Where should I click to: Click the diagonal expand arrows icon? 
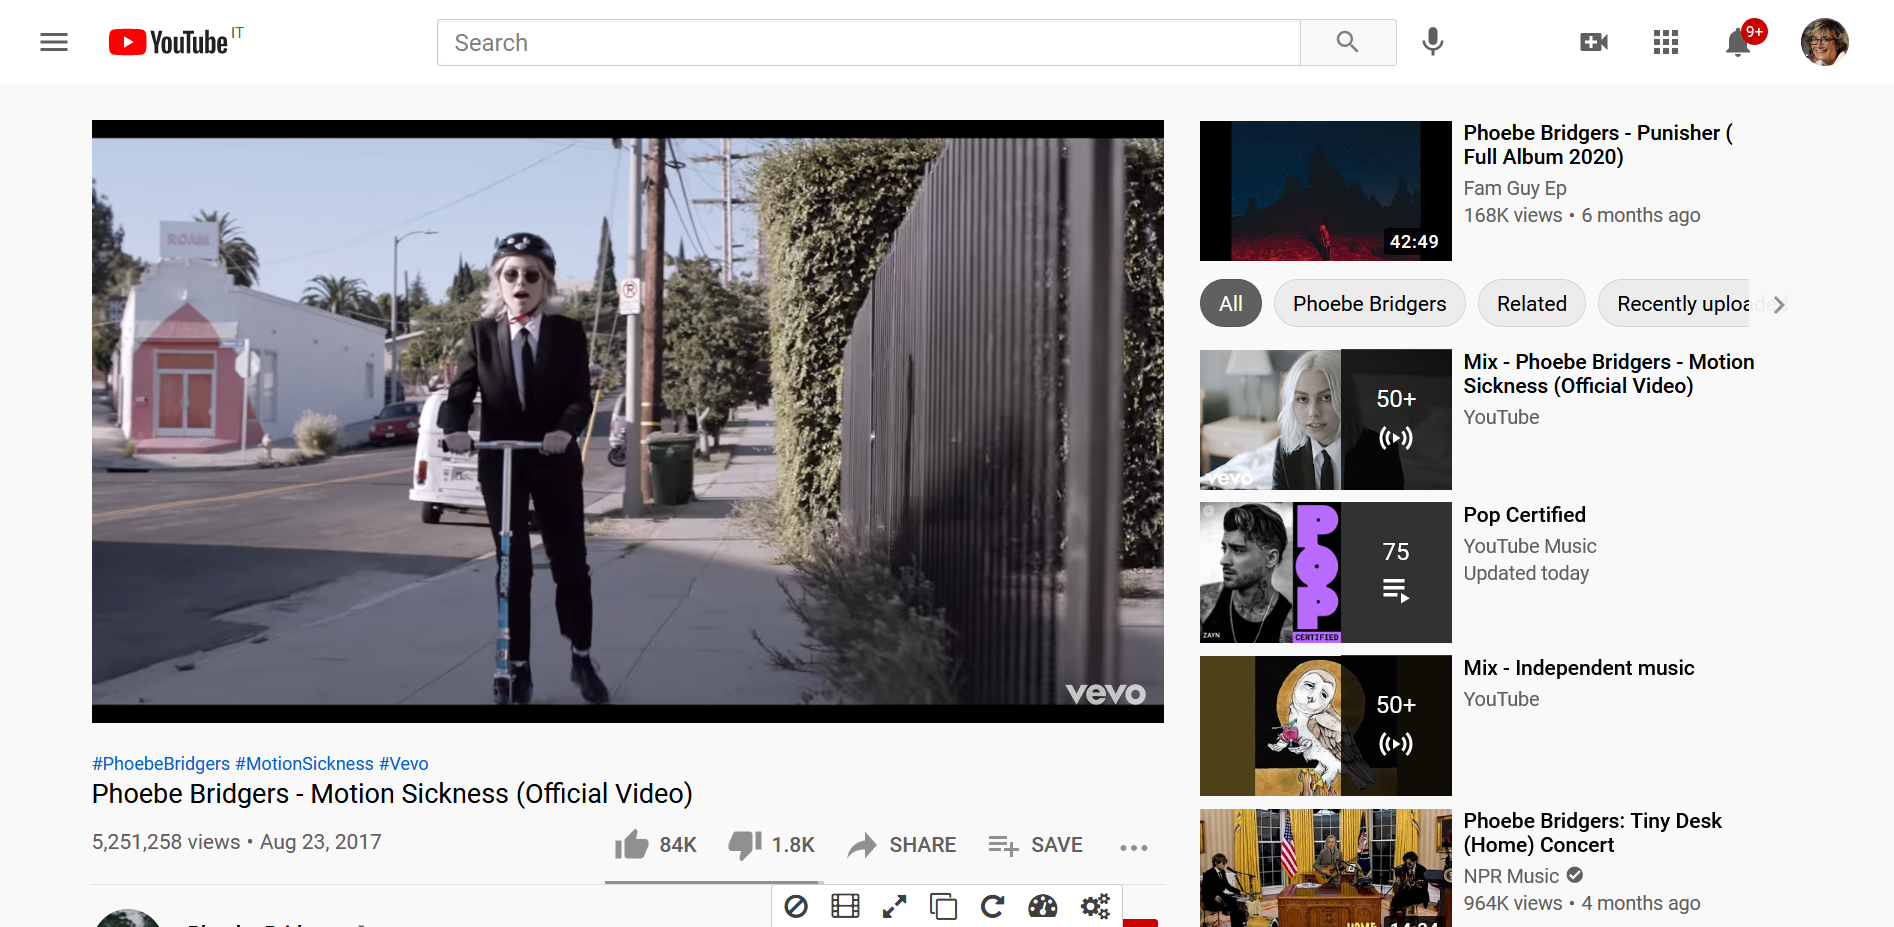pyautogui.click(x=895, y=906)
